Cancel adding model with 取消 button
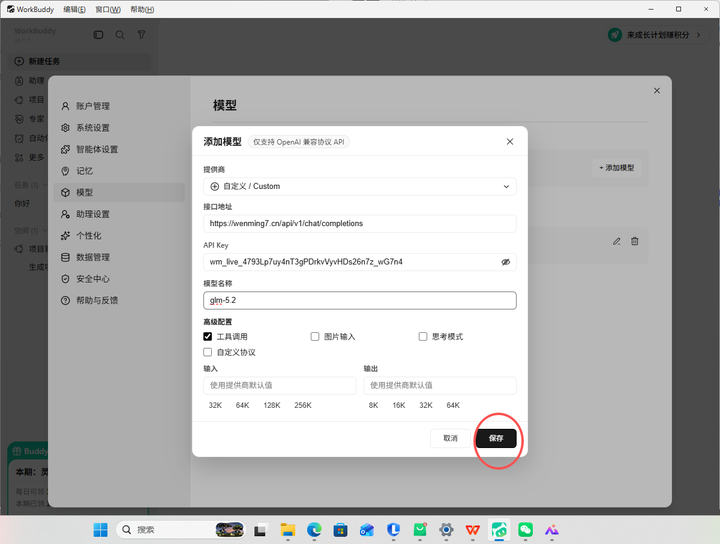 click(450, 438)
